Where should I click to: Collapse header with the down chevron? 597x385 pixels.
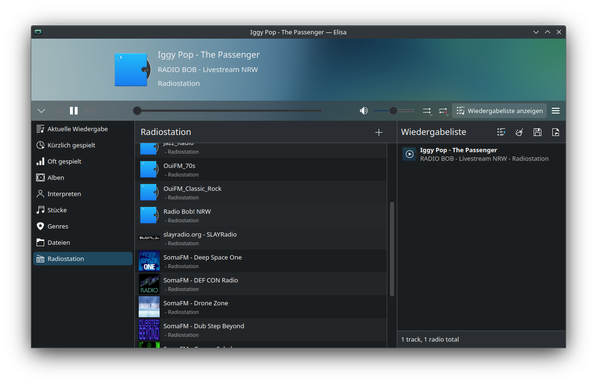42,111
